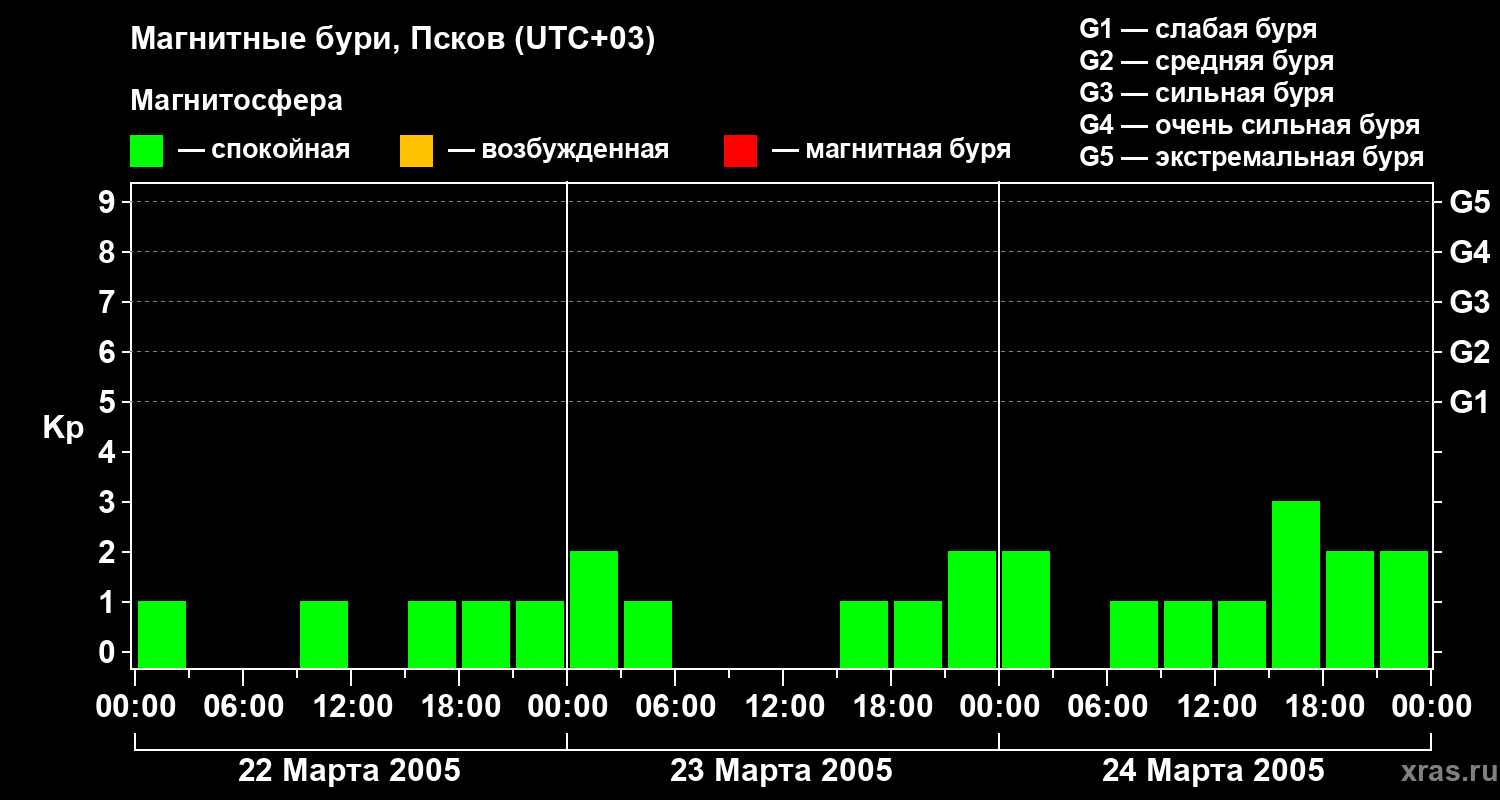1500x800 pixels.
Task: Click the 'G3 — сильная буря' legend entry
Action: (x=1206, y=93)
